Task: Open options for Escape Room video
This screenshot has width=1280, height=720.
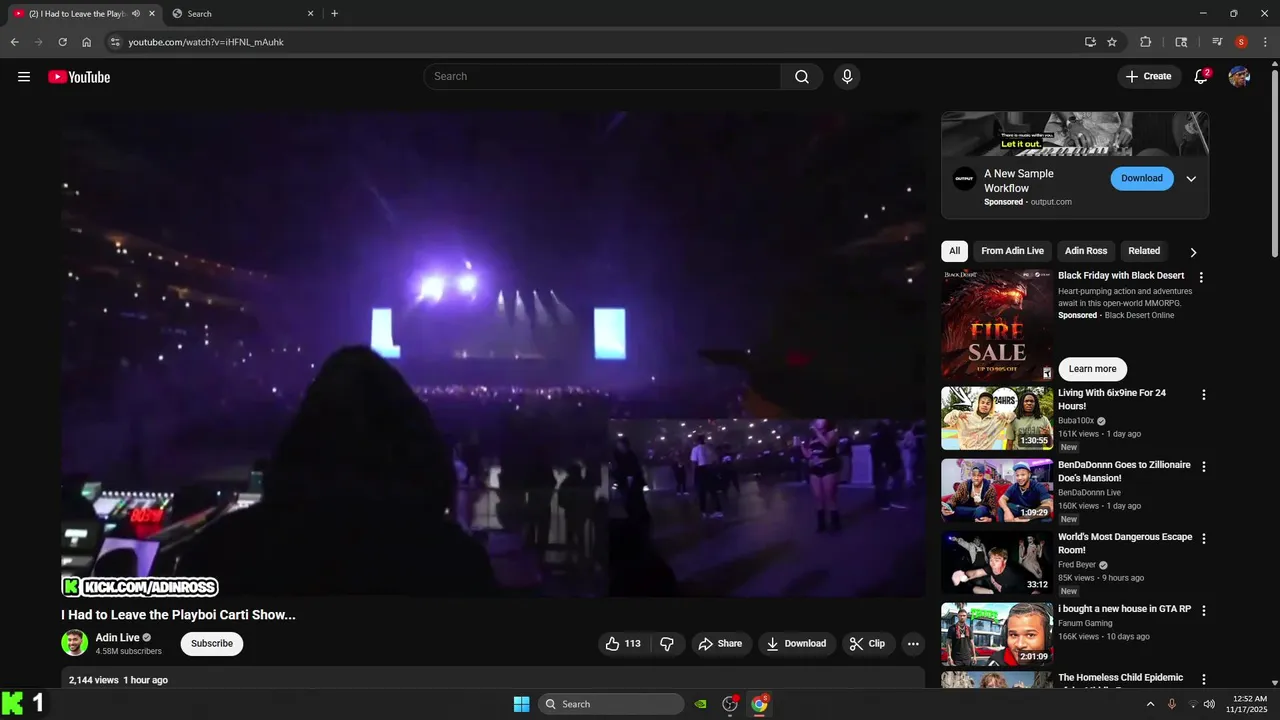Action: [x=1203, y=539]
